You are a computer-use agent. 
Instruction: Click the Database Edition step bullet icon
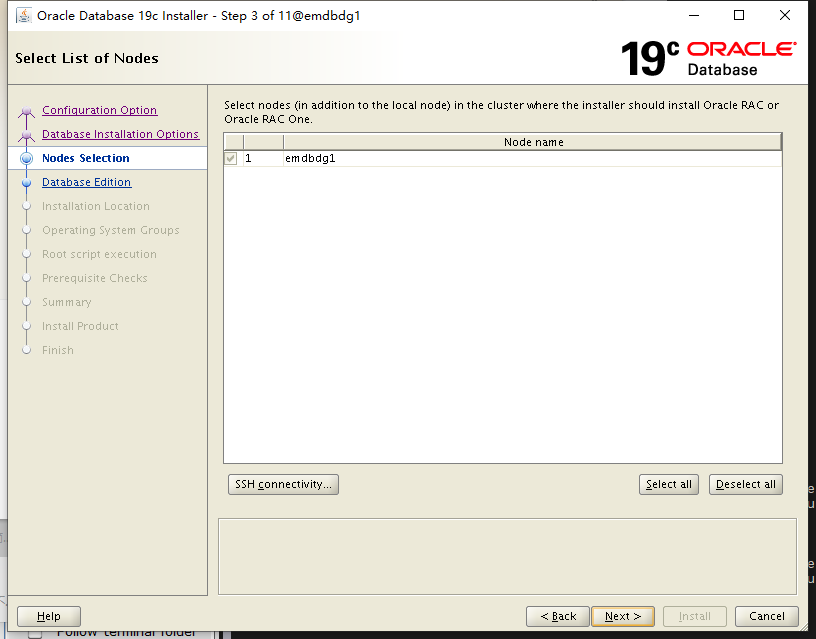point(27,183)
